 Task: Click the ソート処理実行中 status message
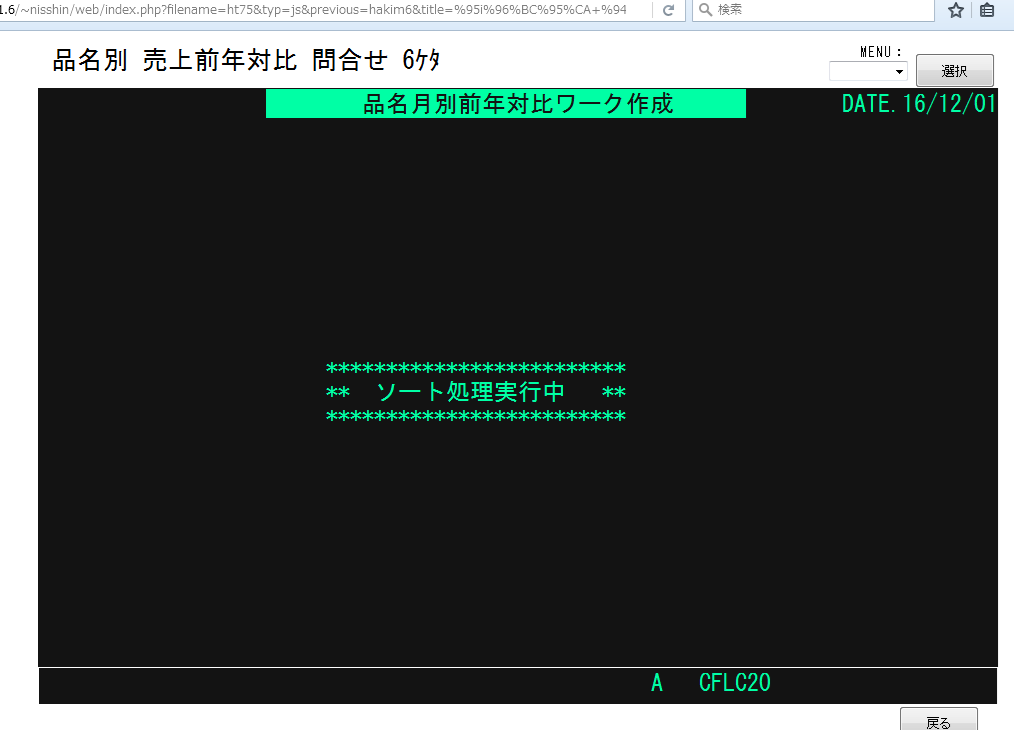coord(476,392)
